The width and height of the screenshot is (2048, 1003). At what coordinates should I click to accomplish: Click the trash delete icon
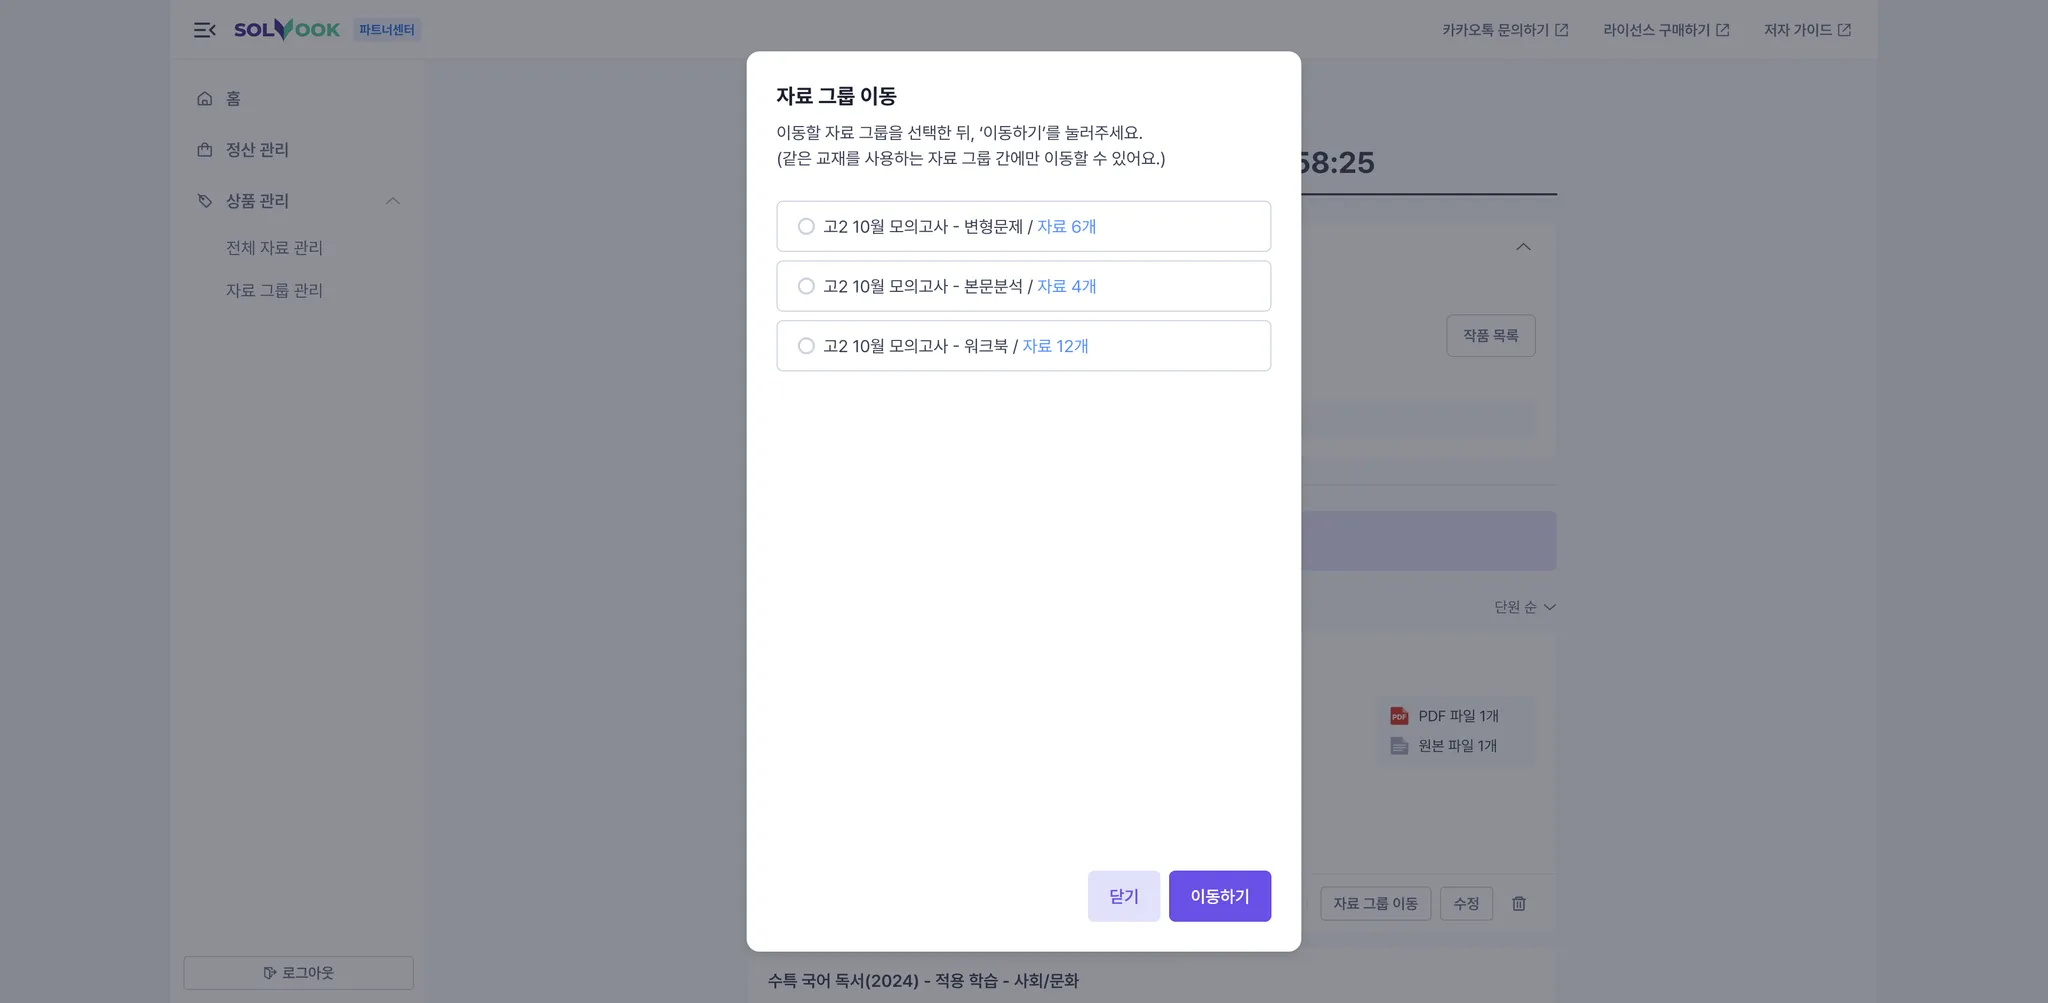(x=1519, y=904)
